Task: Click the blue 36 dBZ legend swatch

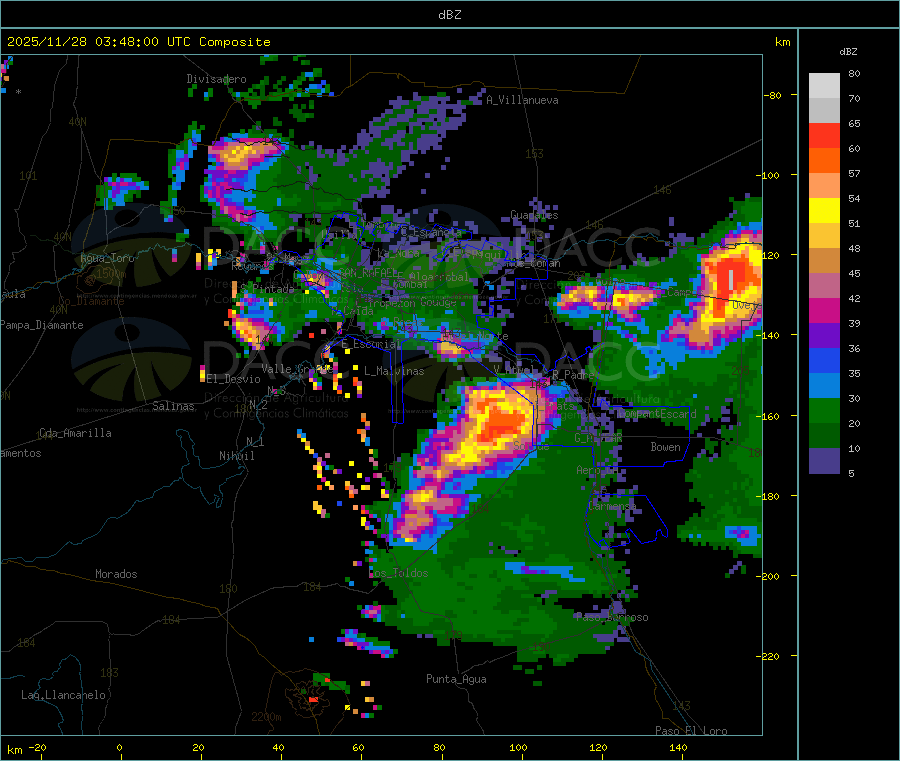Action: tap(824, 360)
